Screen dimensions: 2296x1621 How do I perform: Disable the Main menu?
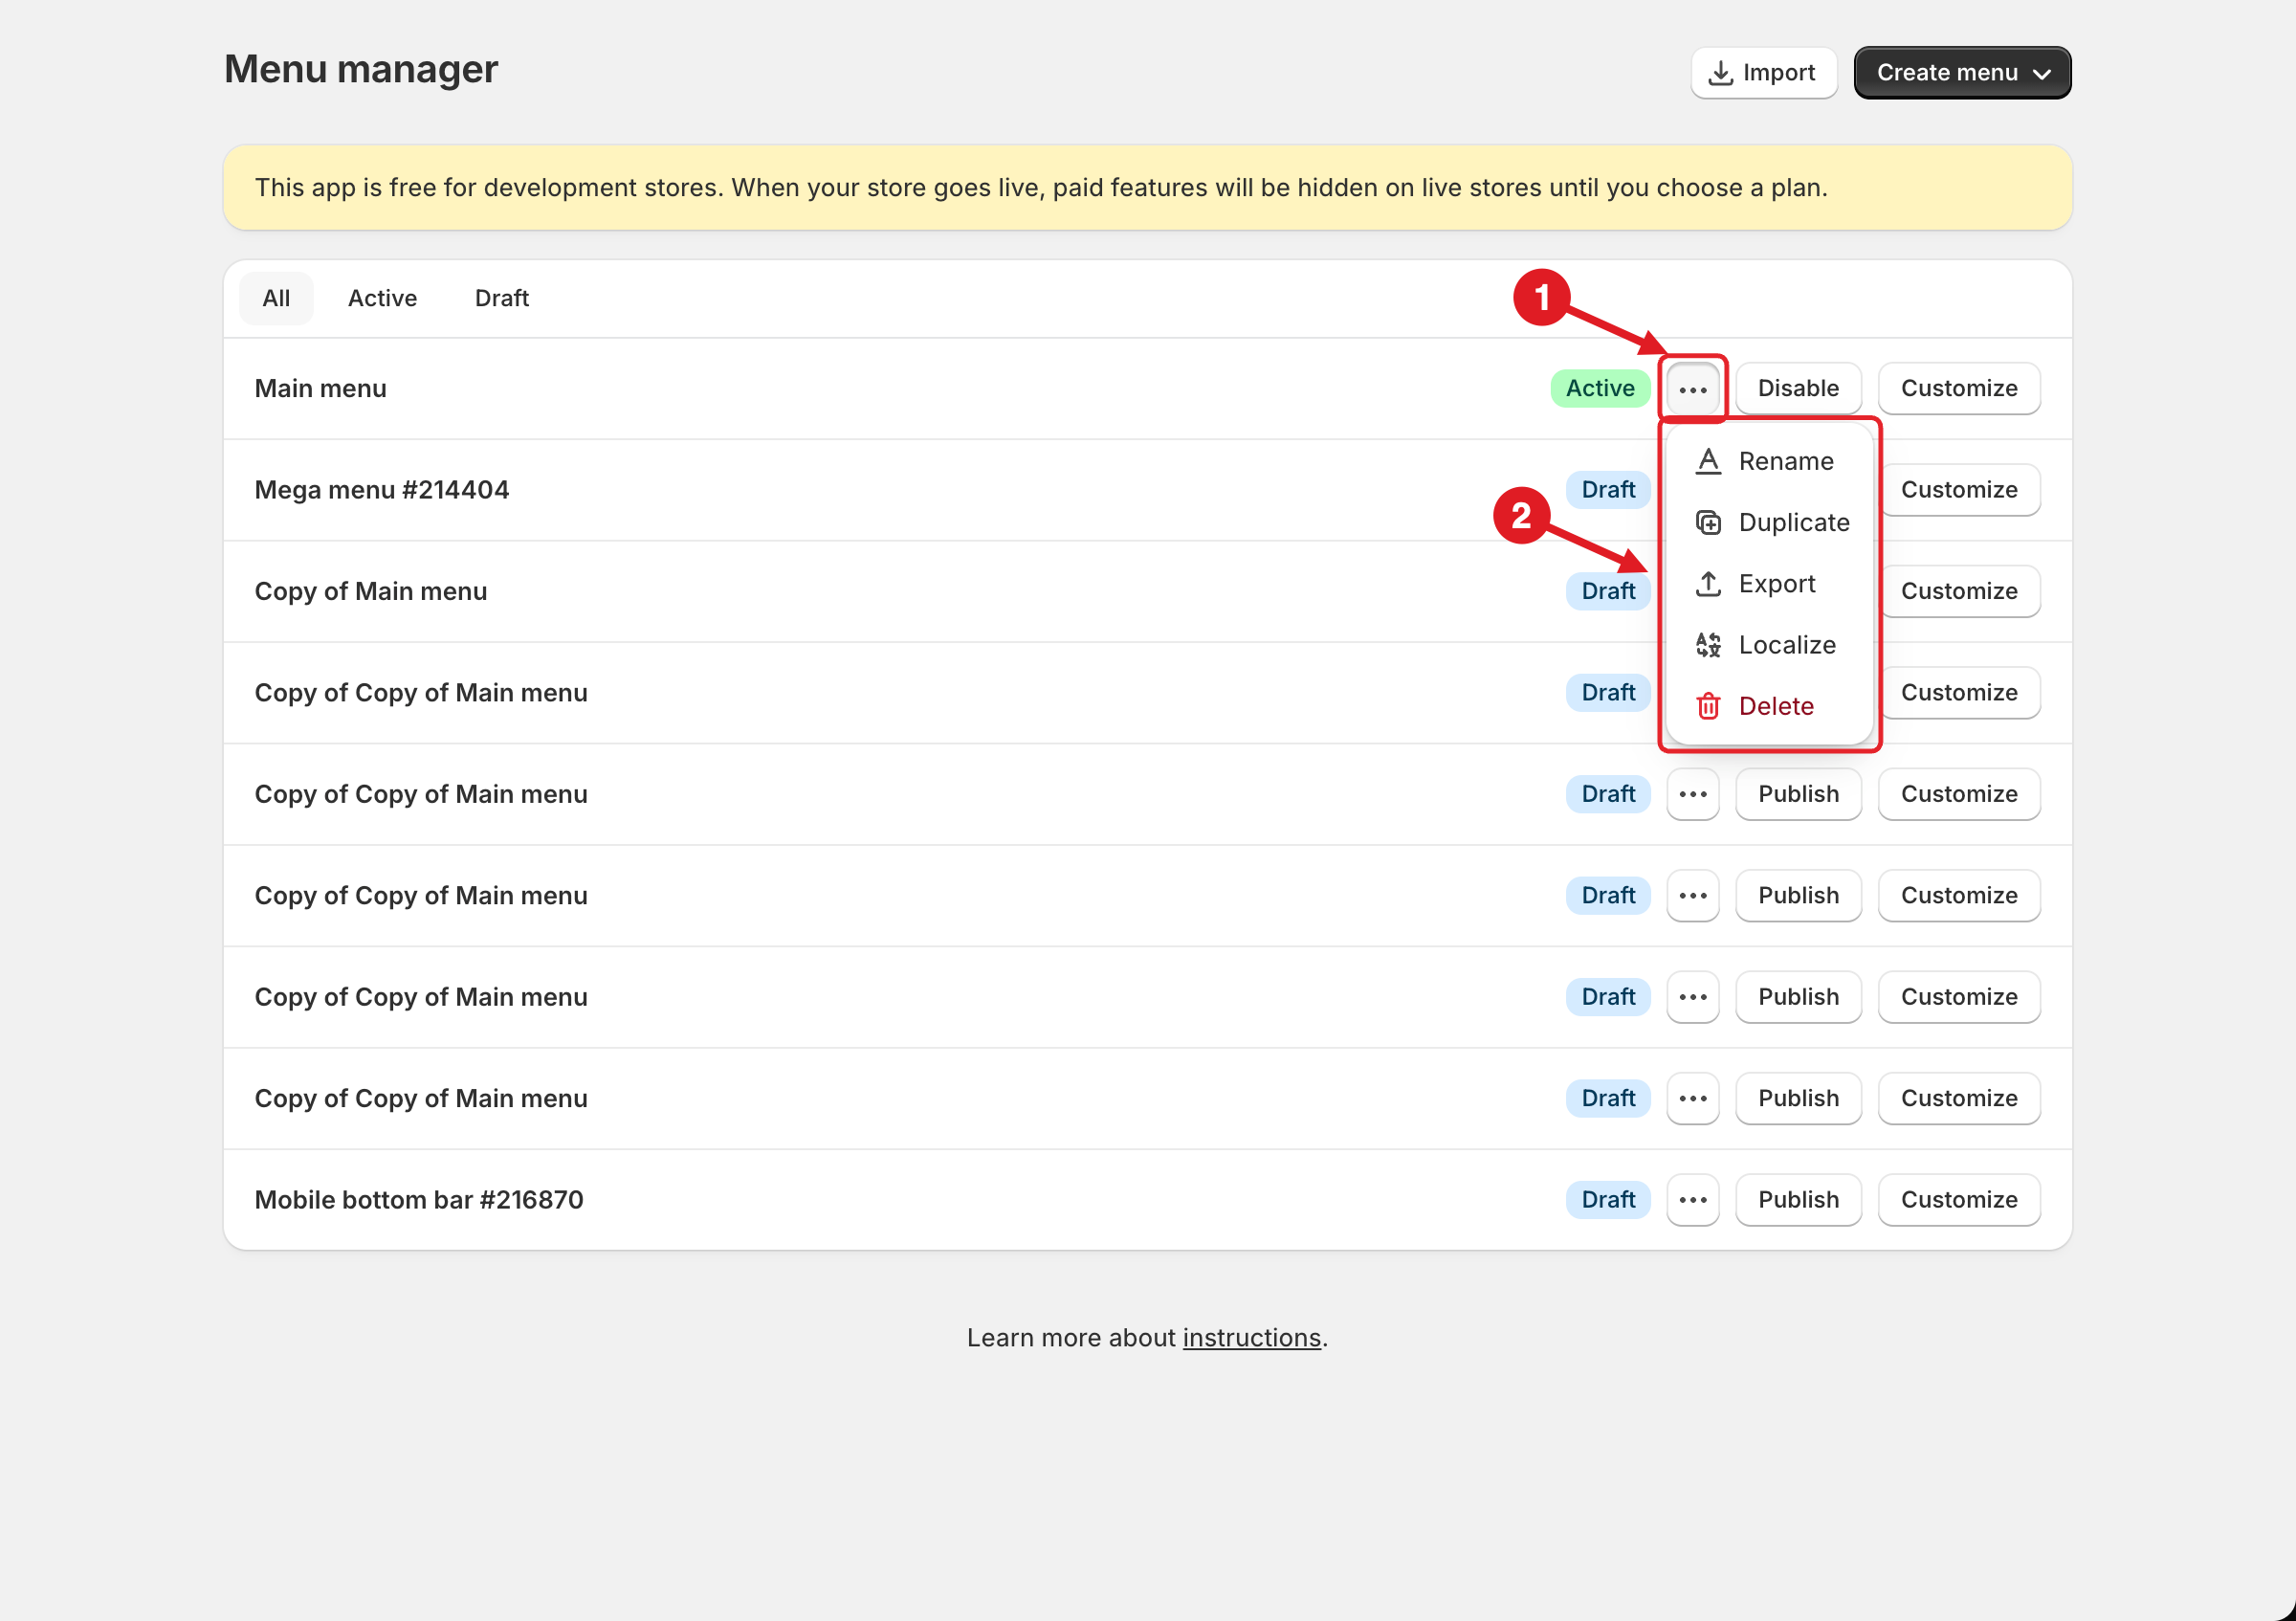1798,388
